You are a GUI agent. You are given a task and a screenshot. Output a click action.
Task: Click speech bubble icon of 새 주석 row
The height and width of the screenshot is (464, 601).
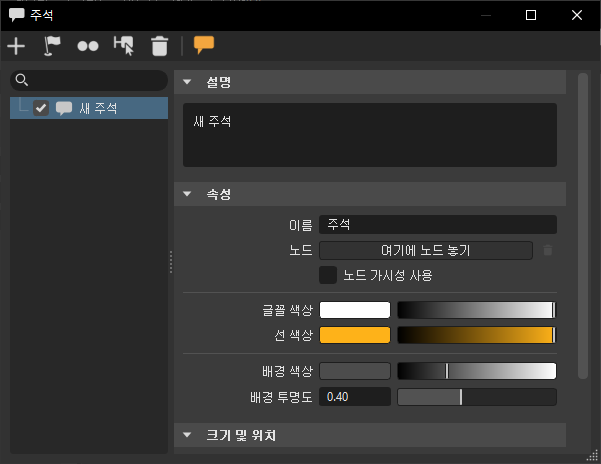pyautogui.click(x=64, y=108)
